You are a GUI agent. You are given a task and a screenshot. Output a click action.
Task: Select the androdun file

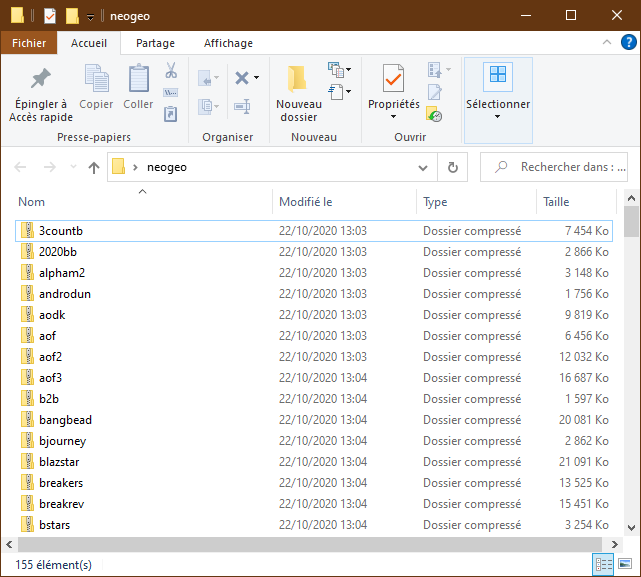(314, 294)
